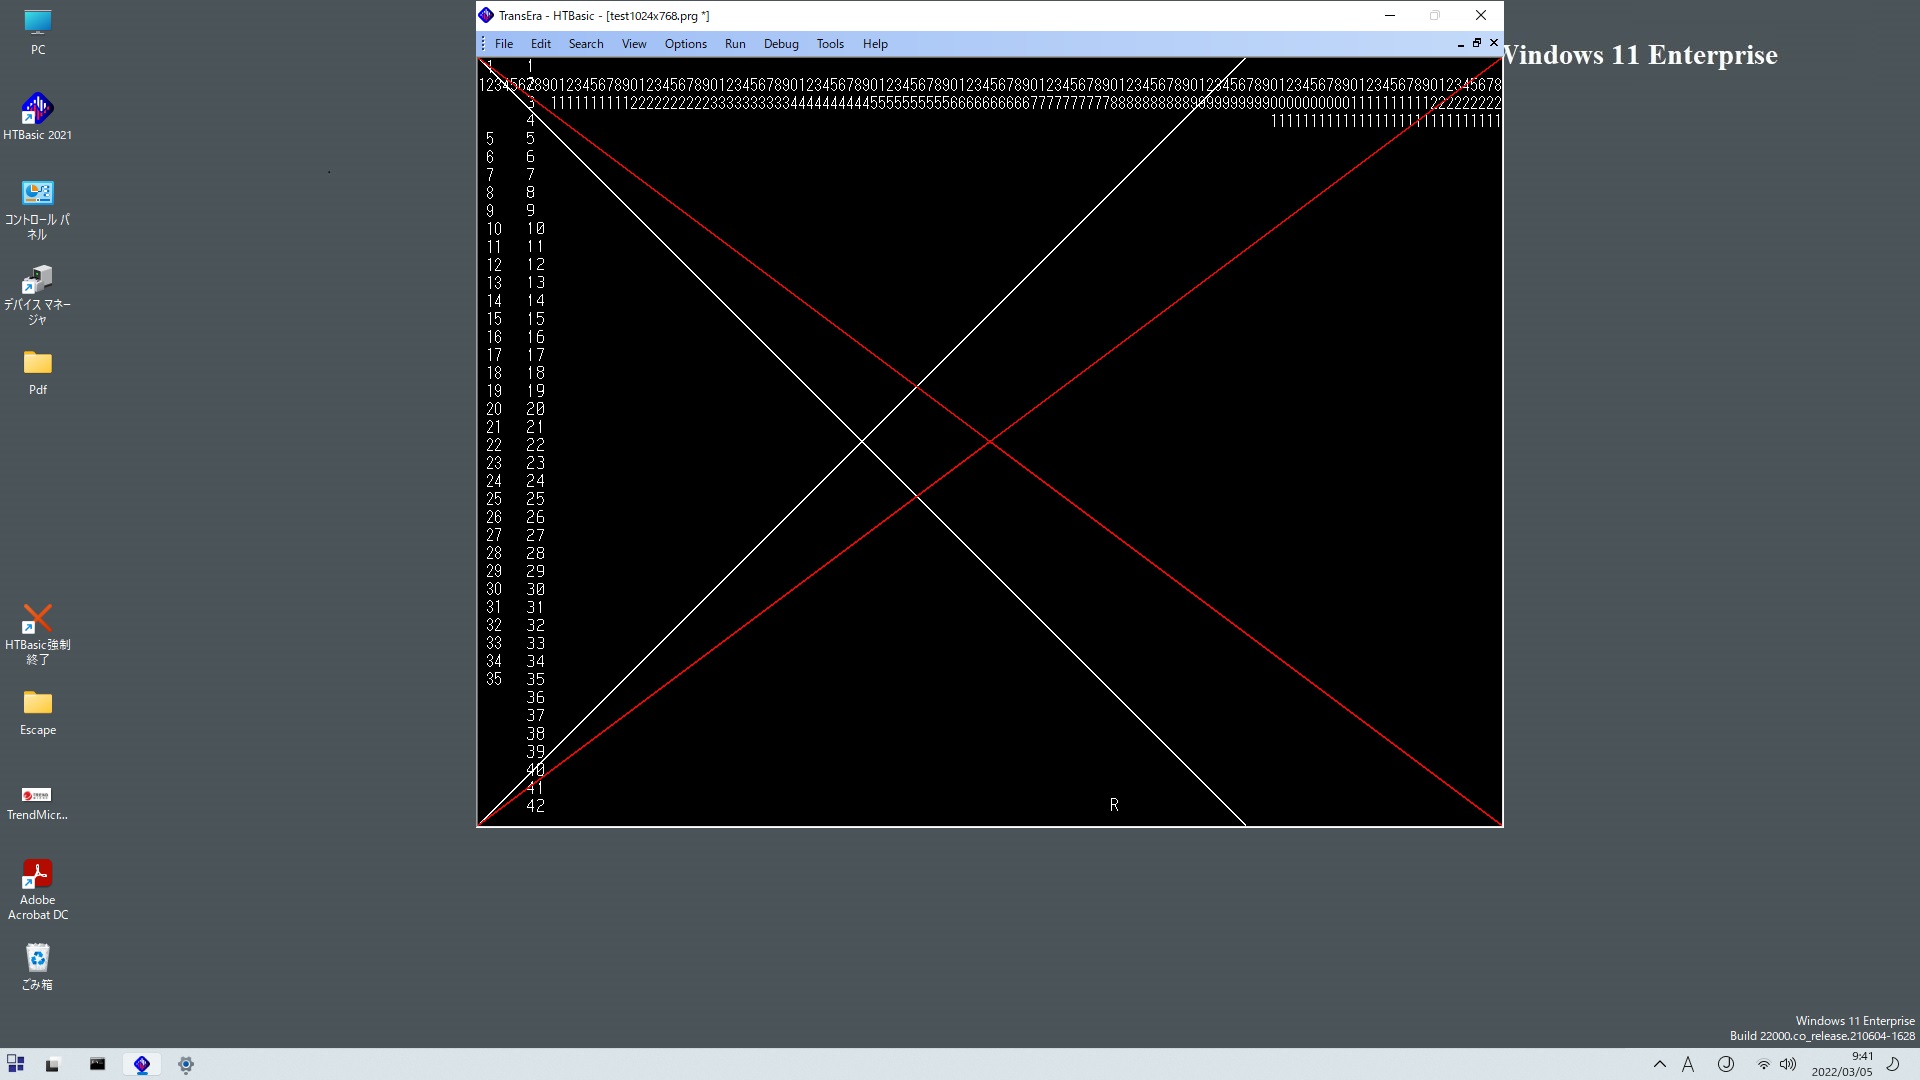Click the first column row label 35

pos(494,679)
